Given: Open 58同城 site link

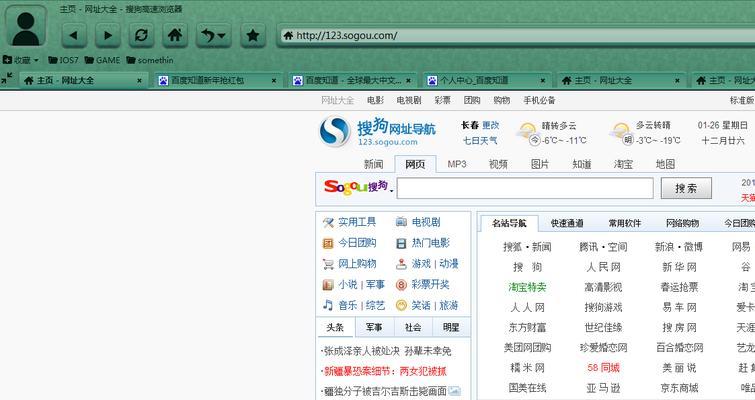Looking at the screenshot, I should 603,368.
